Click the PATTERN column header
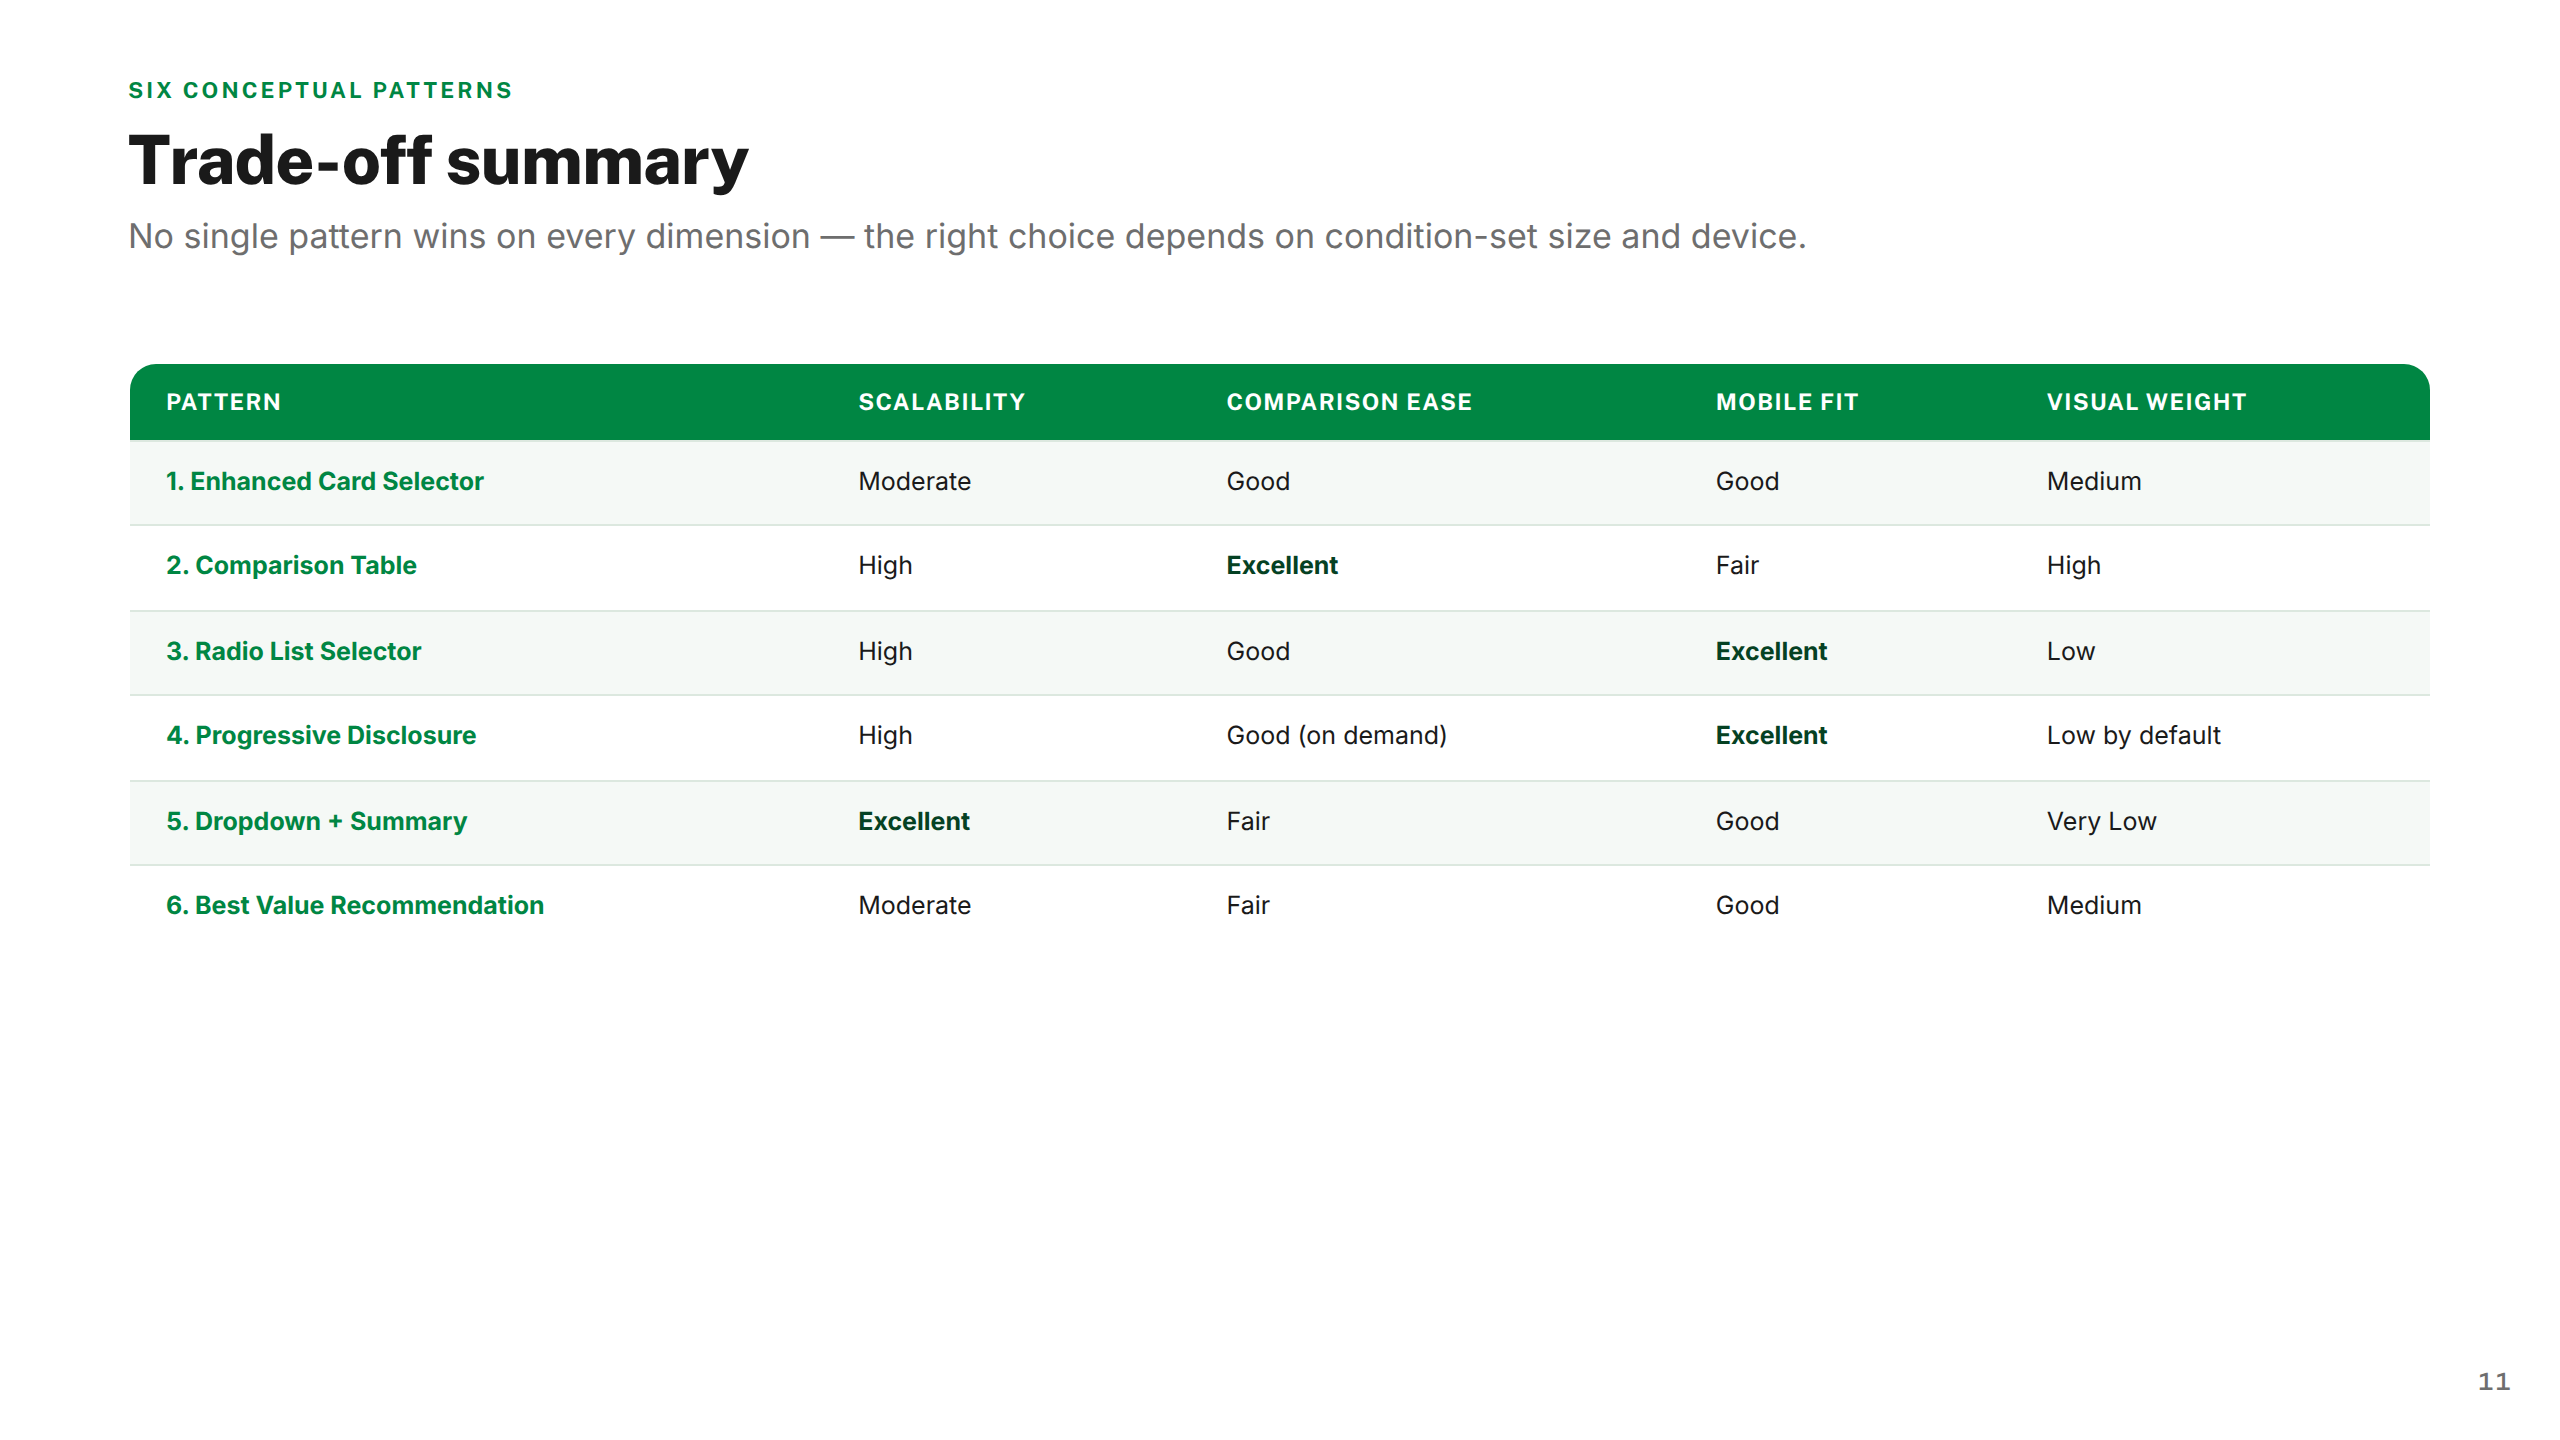This screenshot has height=1440, width=2560. 223,402
